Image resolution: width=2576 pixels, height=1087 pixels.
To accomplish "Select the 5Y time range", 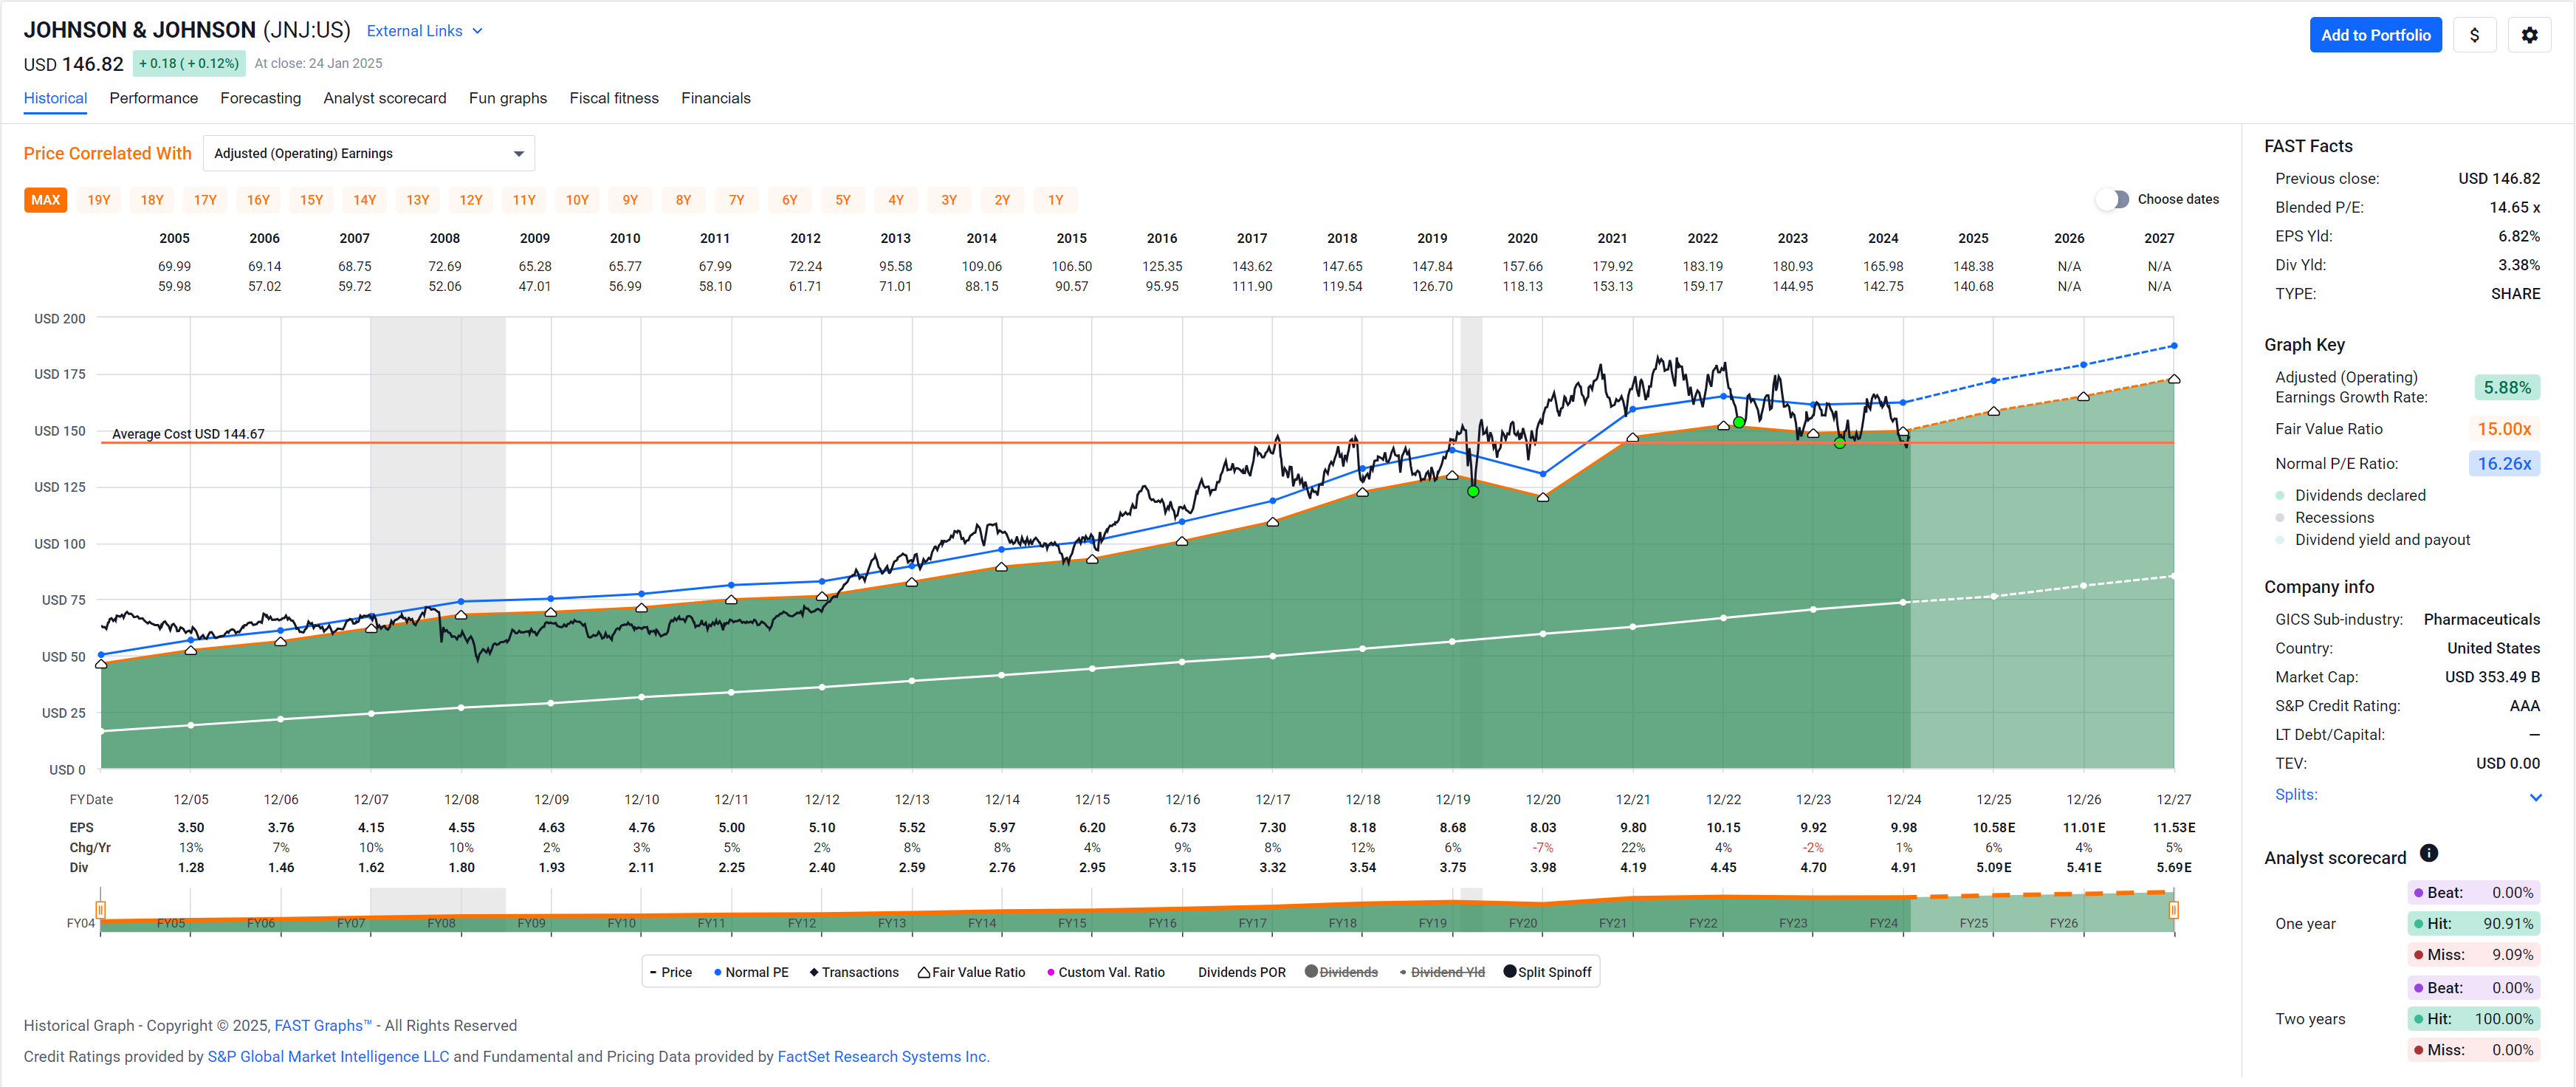I will (x=843, y=200).
